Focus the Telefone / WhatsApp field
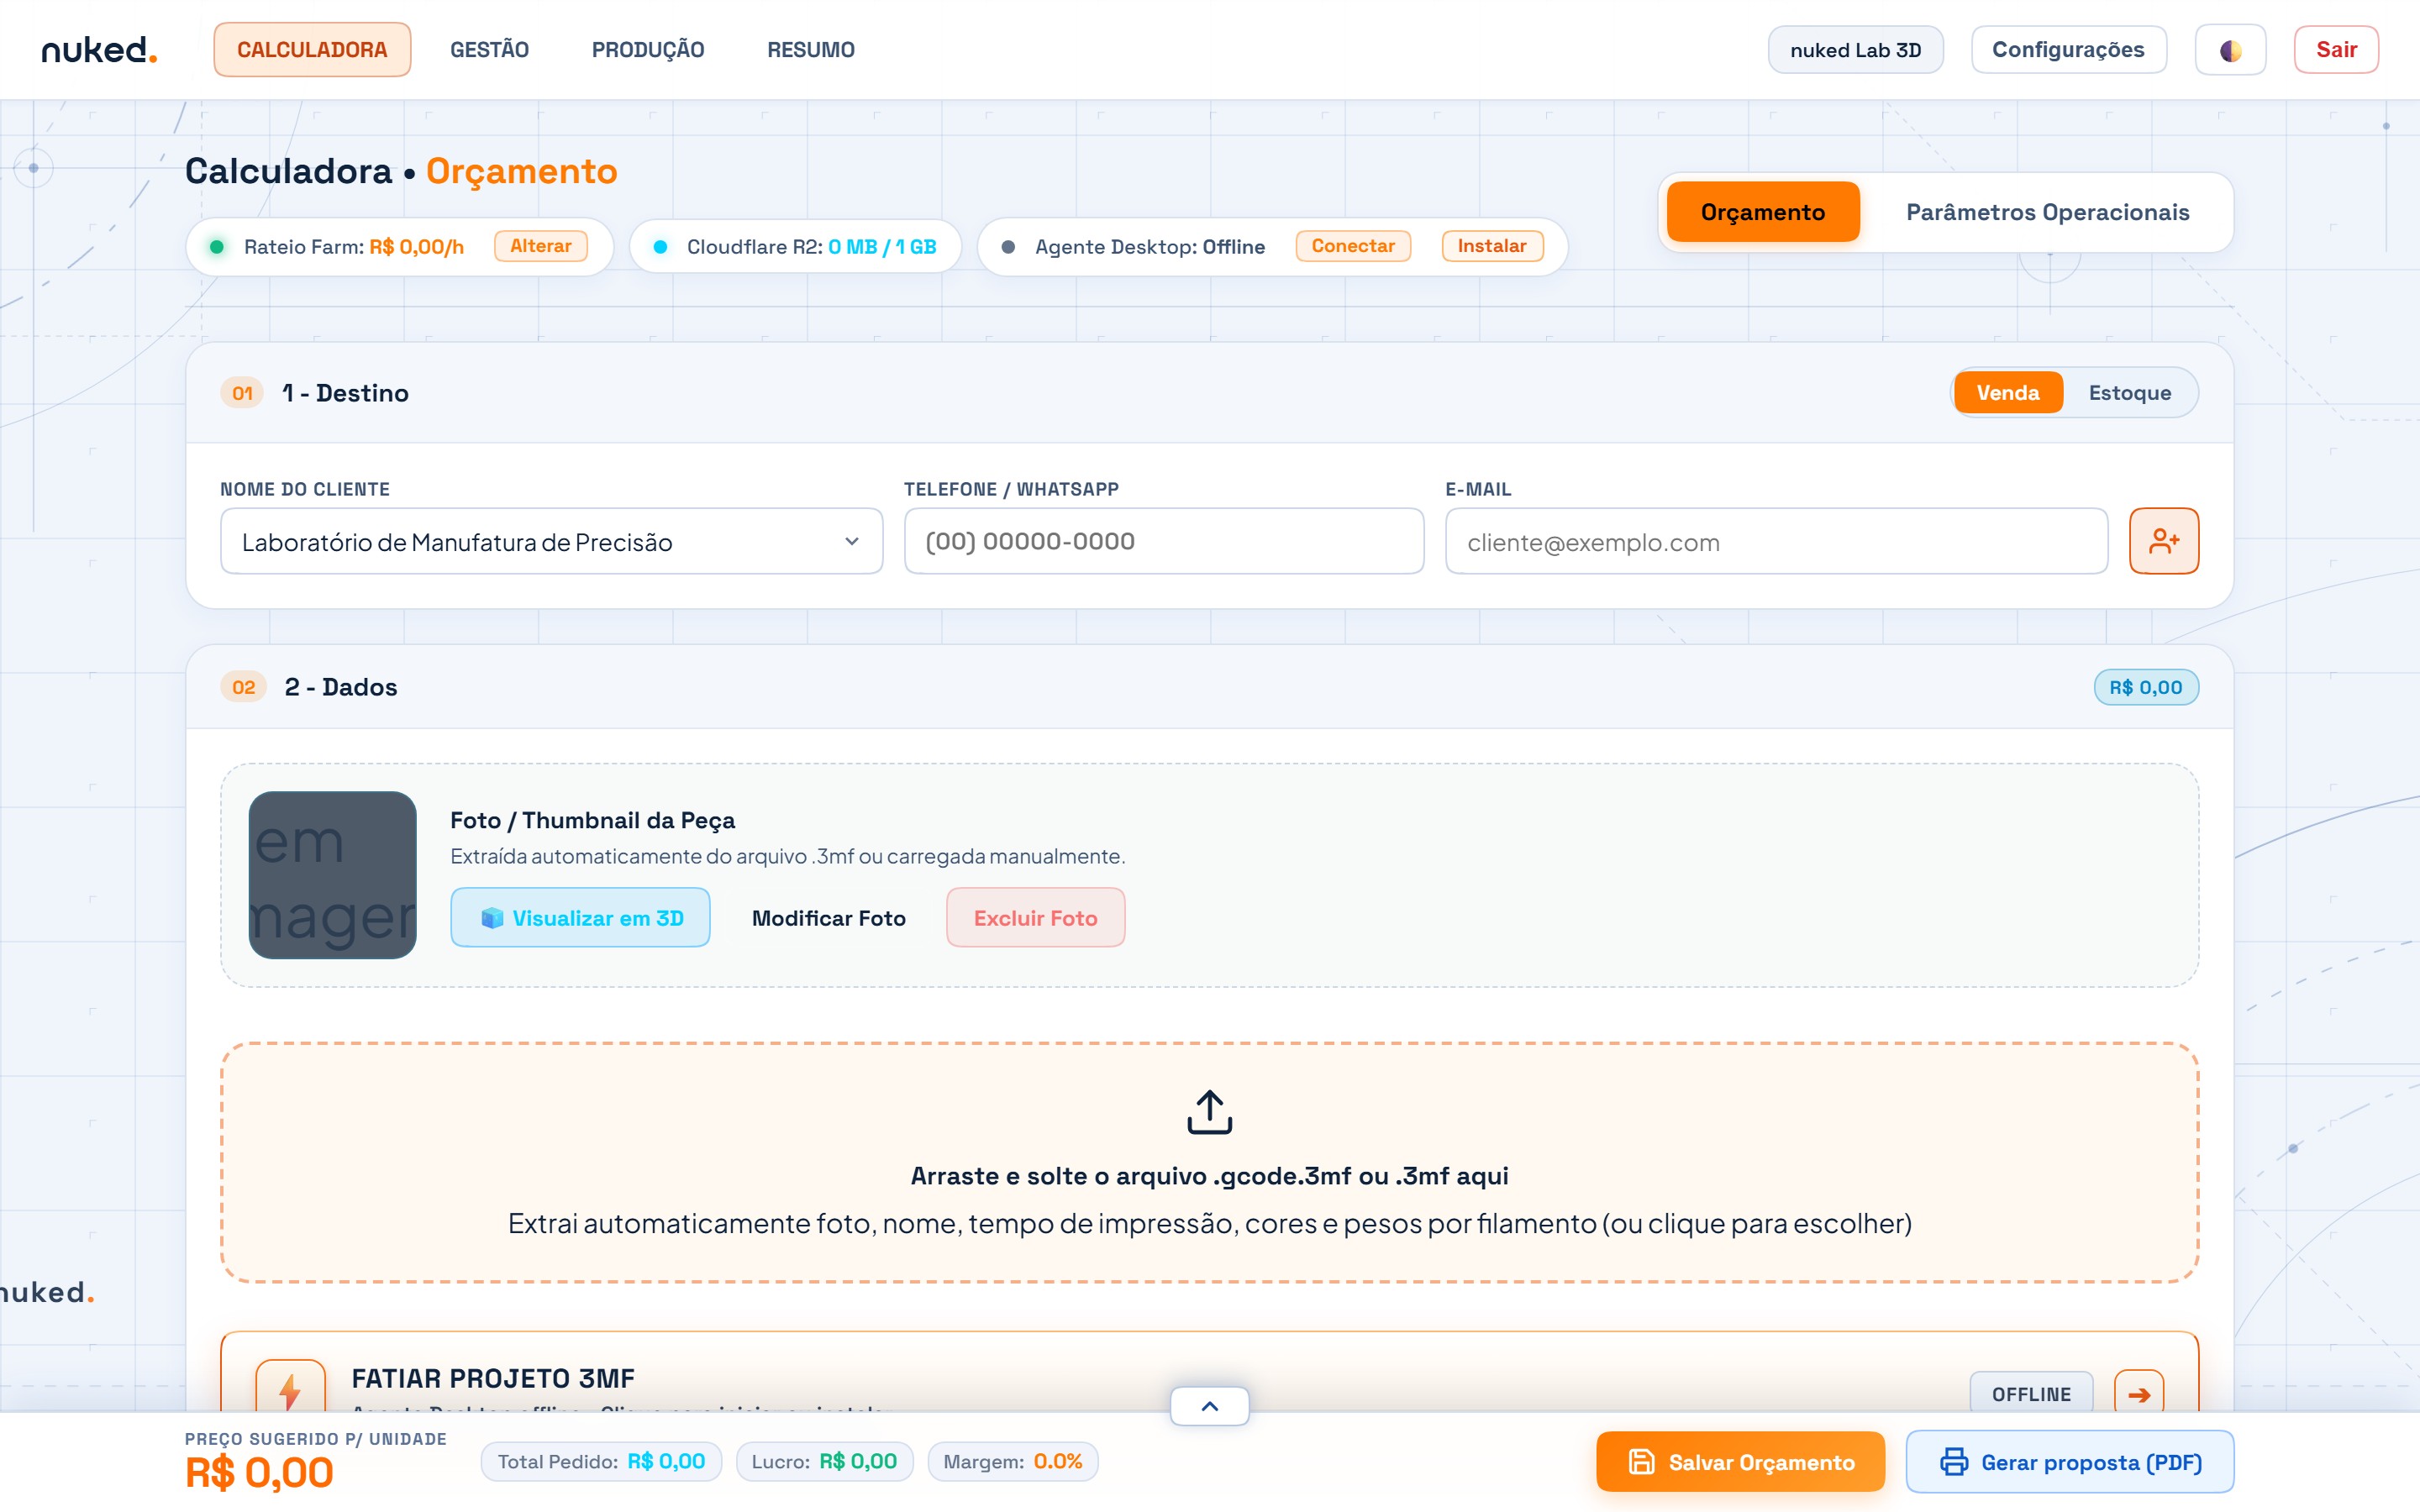The width and height of the screenshot is (2420, 1512). pyautogui.click(x=1164, y=541)
